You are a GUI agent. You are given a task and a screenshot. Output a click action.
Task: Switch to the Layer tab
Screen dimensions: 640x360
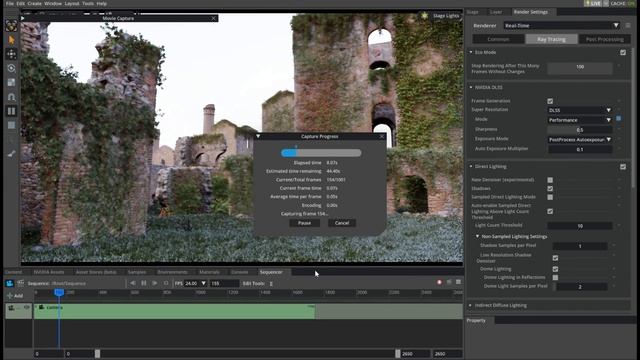point(496,12)
